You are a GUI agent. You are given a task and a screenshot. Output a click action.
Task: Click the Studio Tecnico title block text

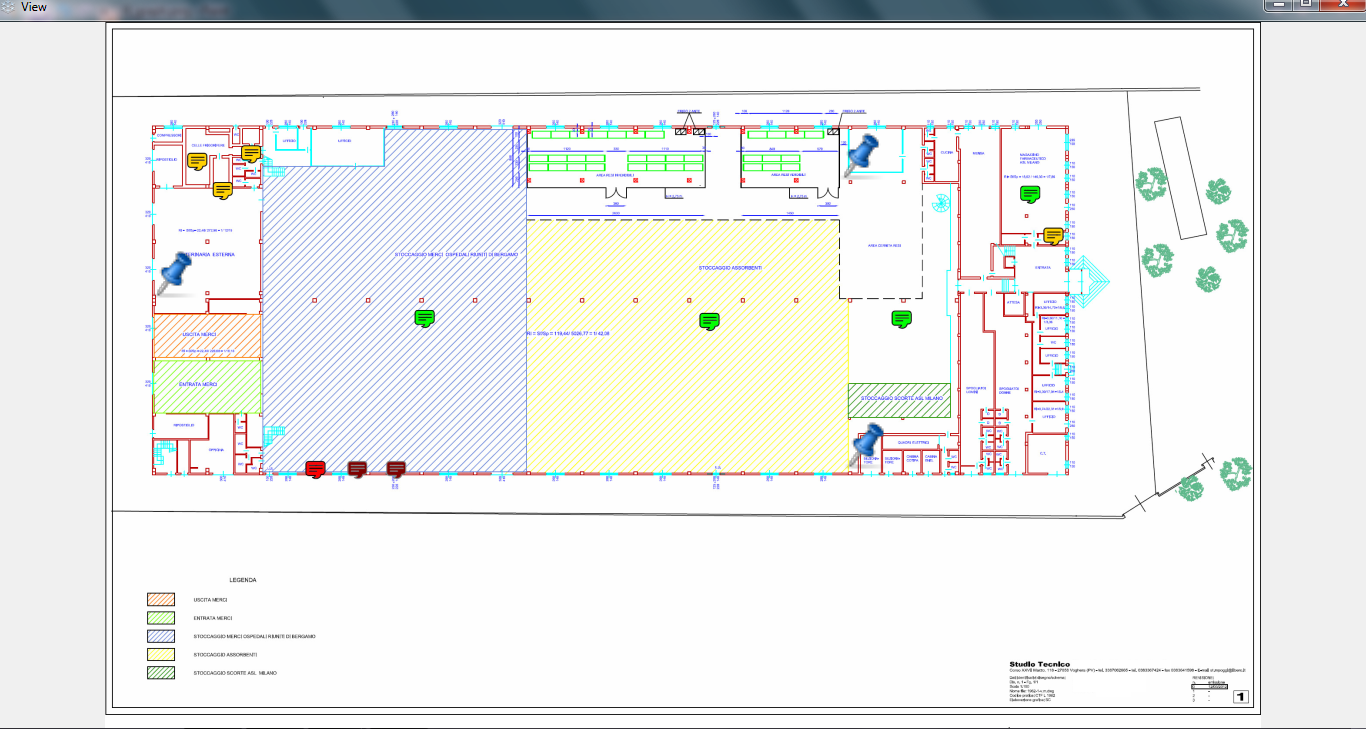(x=1038, y=665)
